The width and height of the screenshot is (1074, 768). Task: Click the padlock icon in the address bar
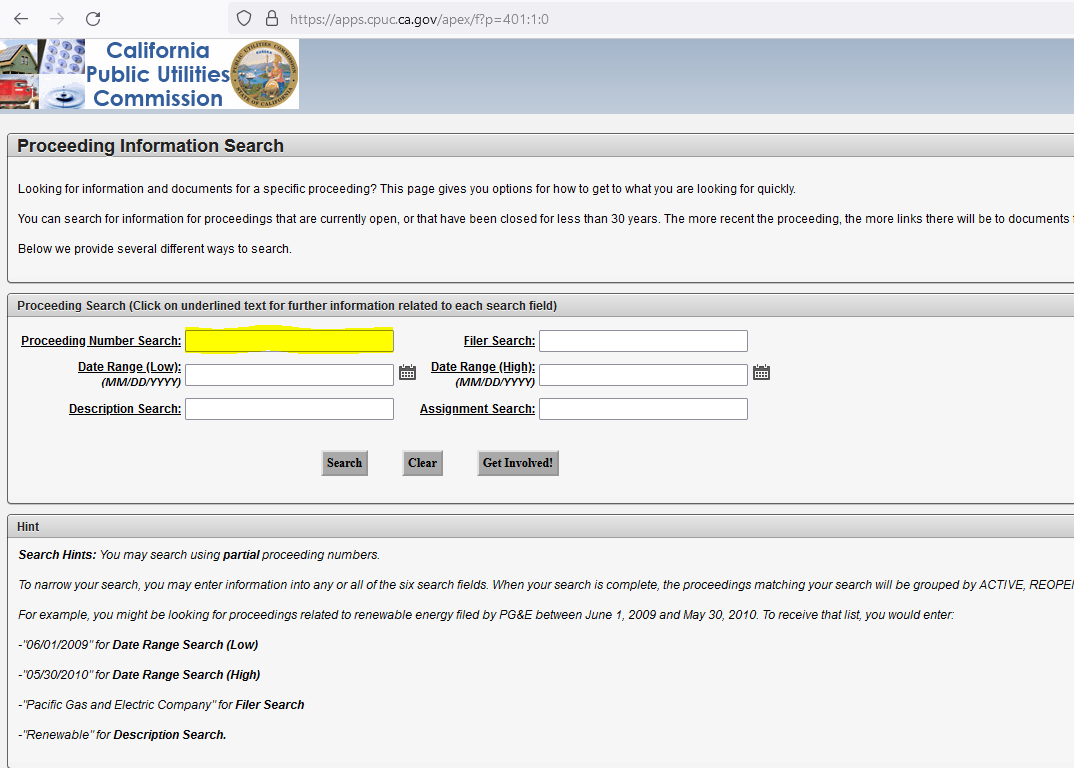[x=273, y=18]
